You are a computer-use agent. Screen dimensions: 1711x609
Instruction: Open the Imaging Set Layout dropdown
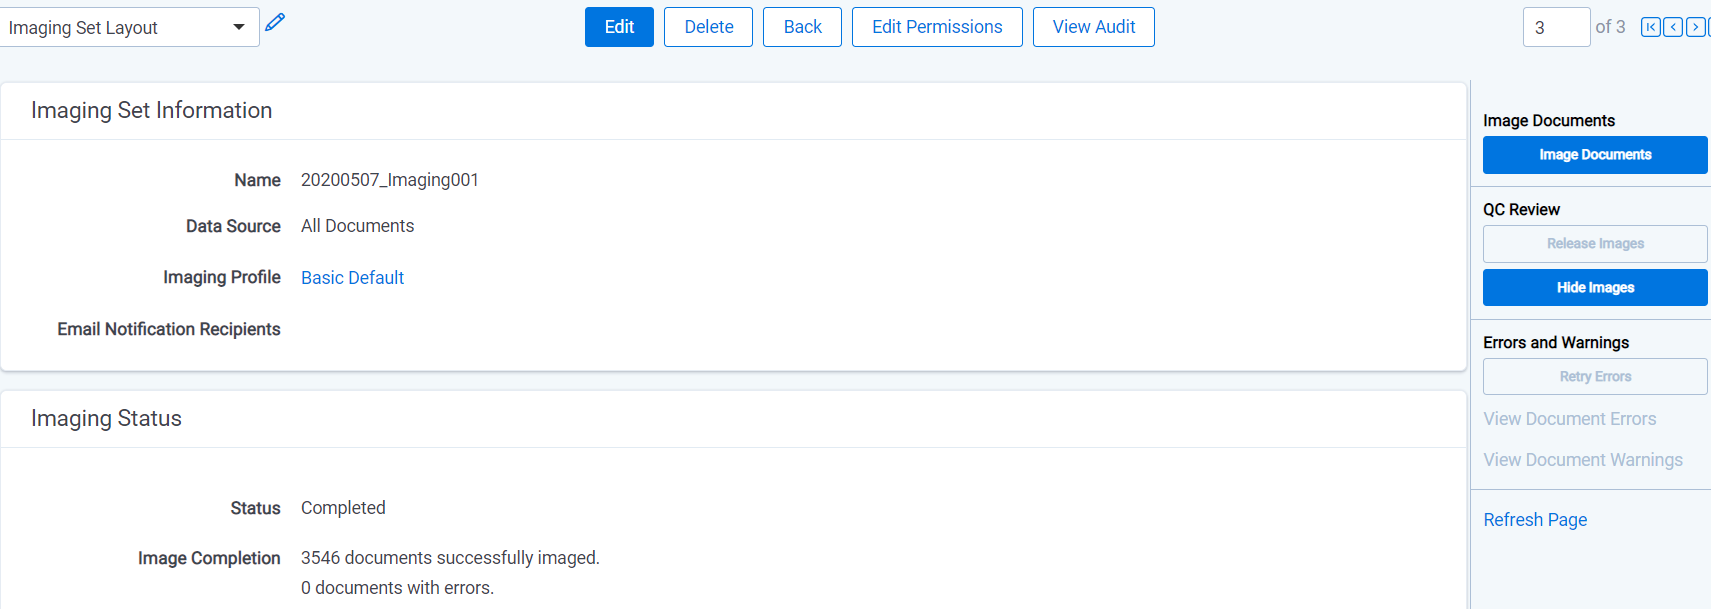click(x=129, y=27)
